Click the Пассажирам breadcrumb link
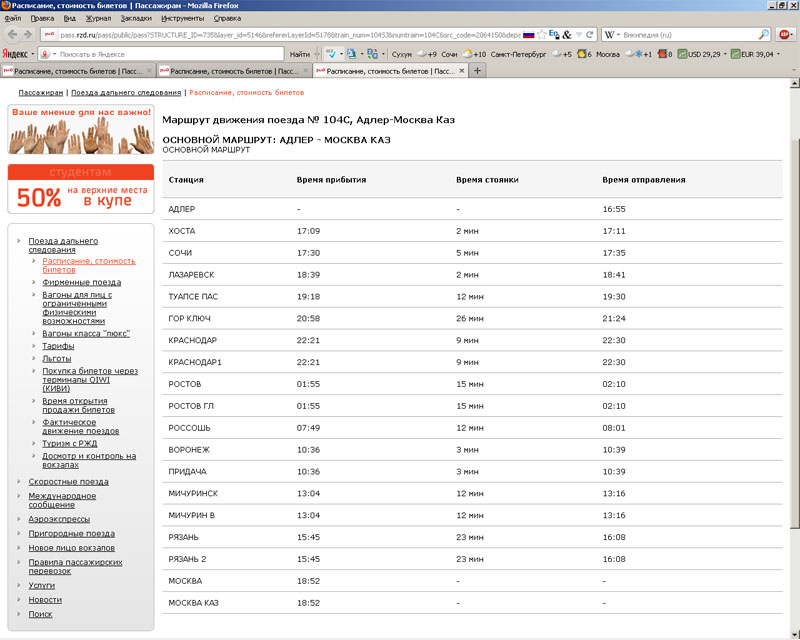The height and width of the screenshot is (640, 800). [x=40, y=92]
